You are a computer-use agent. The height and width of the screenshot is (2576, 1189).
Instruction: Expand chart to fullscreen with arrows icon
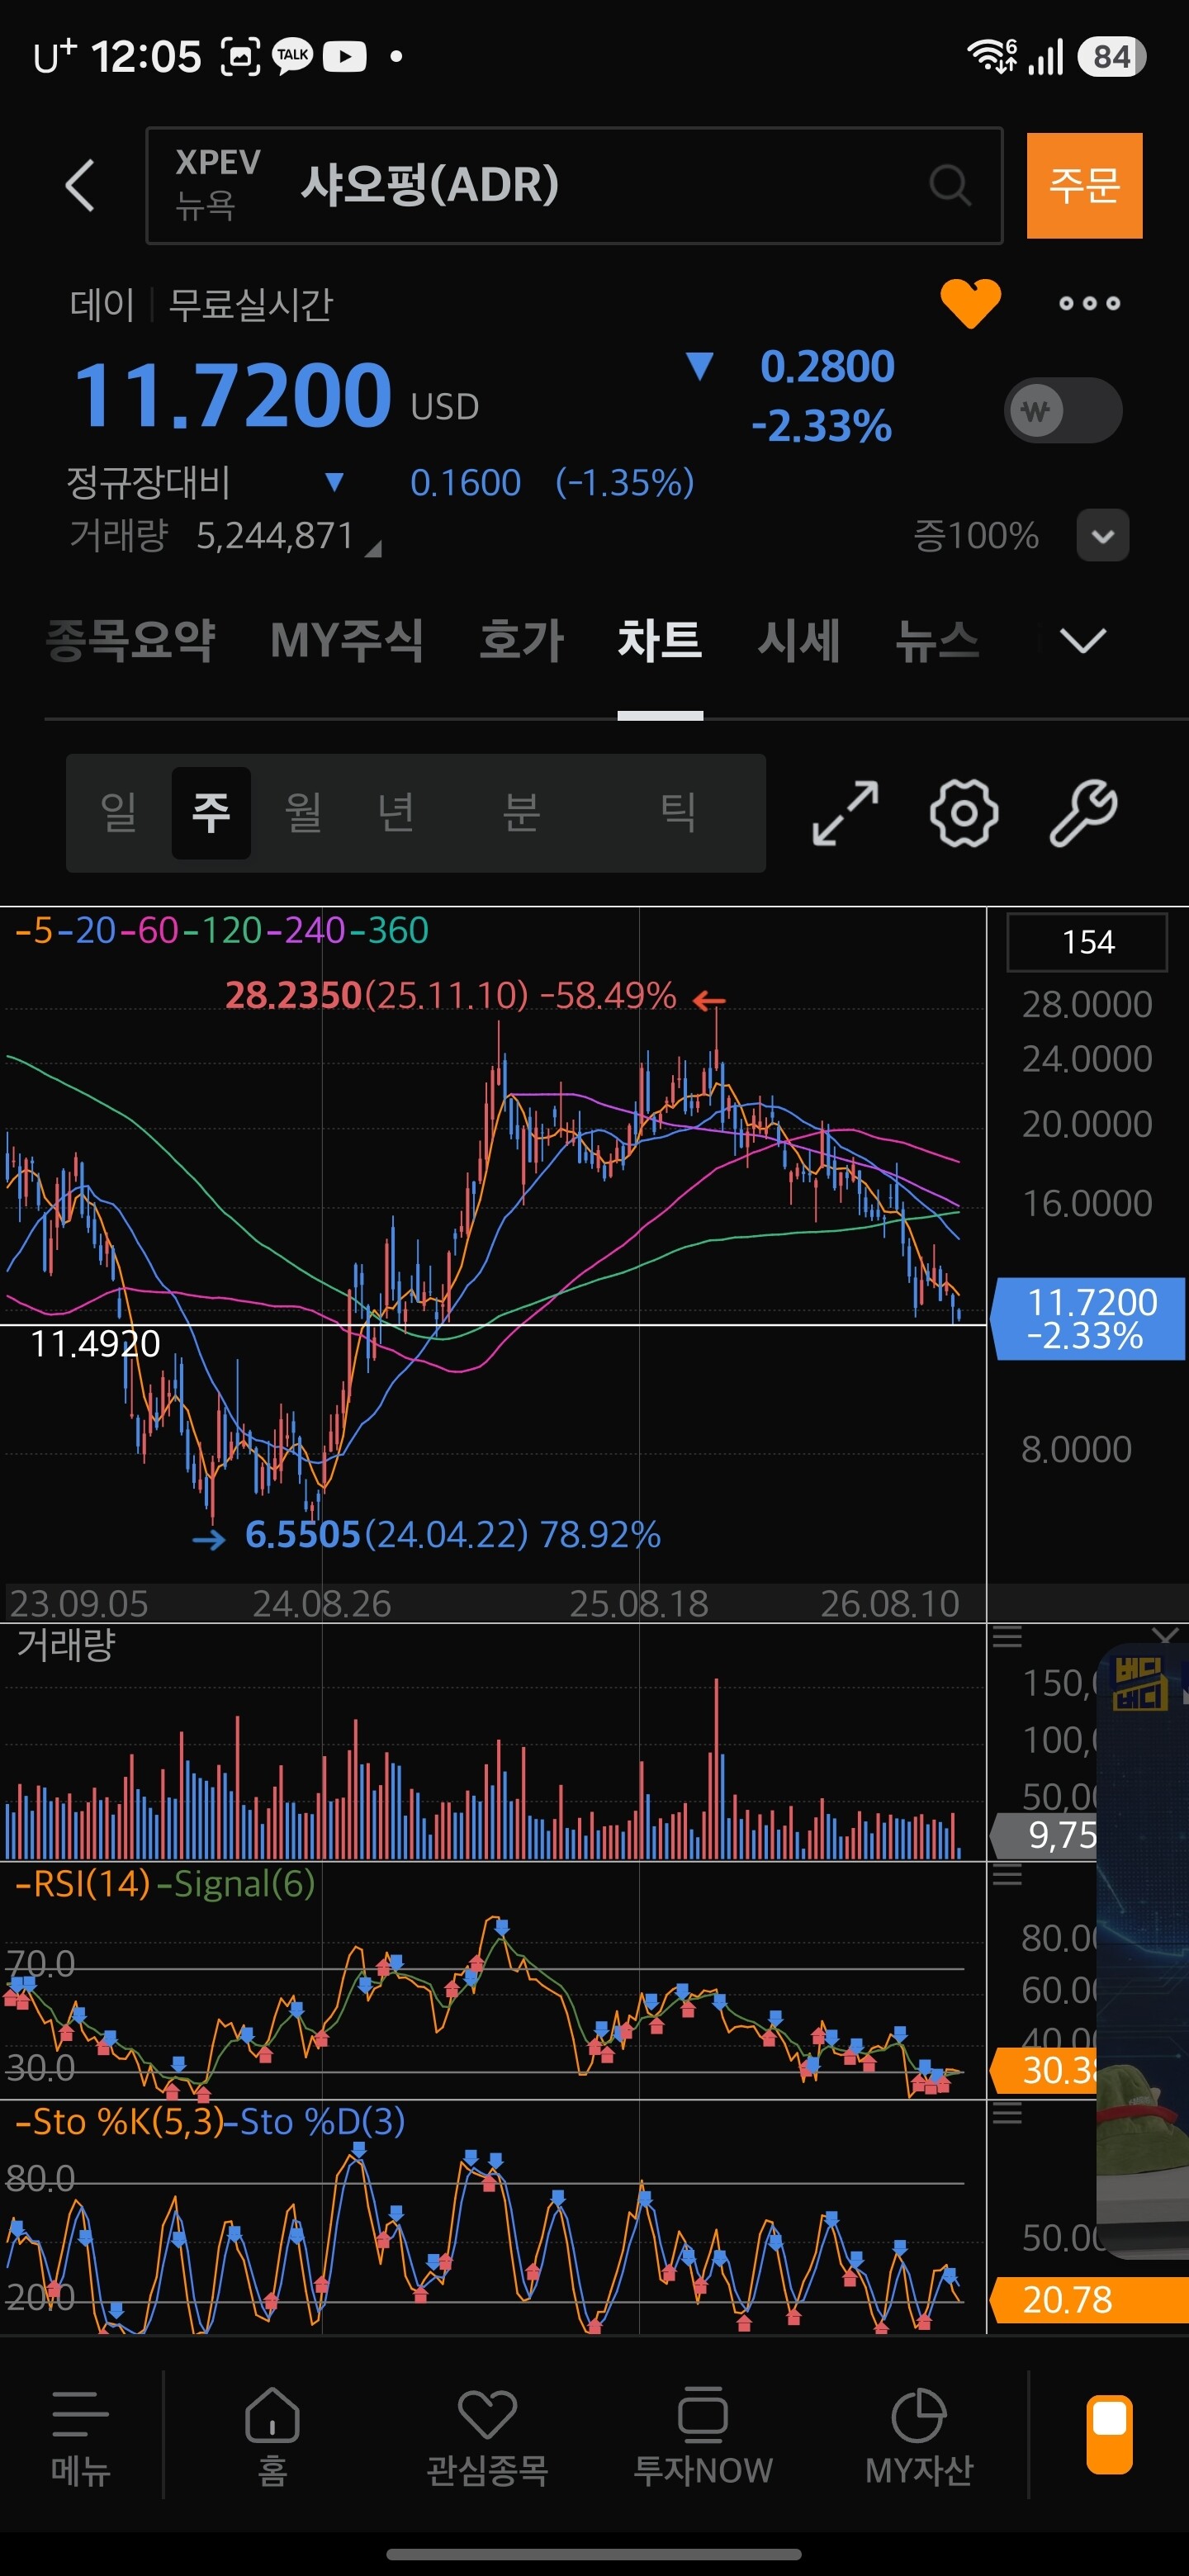[x=846, y=813]
